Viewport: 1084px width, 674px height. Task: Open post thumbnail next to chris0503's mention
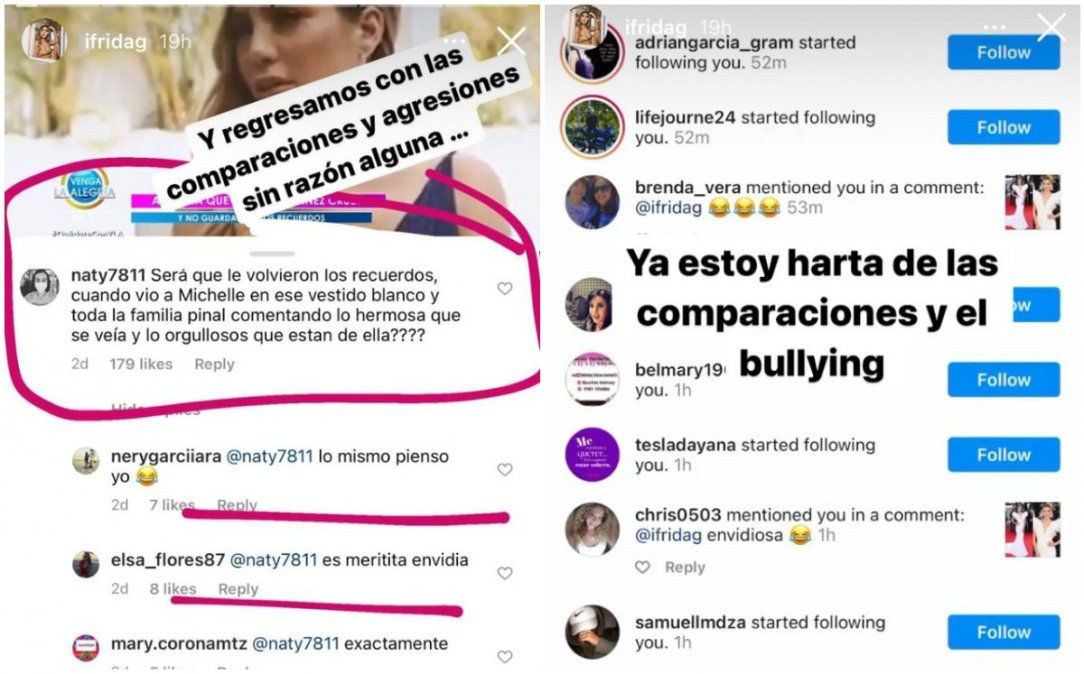pos(1032,530)
